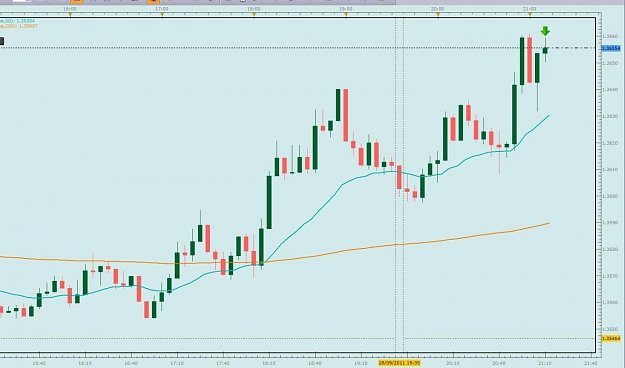Click the 18:00 session marker triangle

(x=254, y=15)
